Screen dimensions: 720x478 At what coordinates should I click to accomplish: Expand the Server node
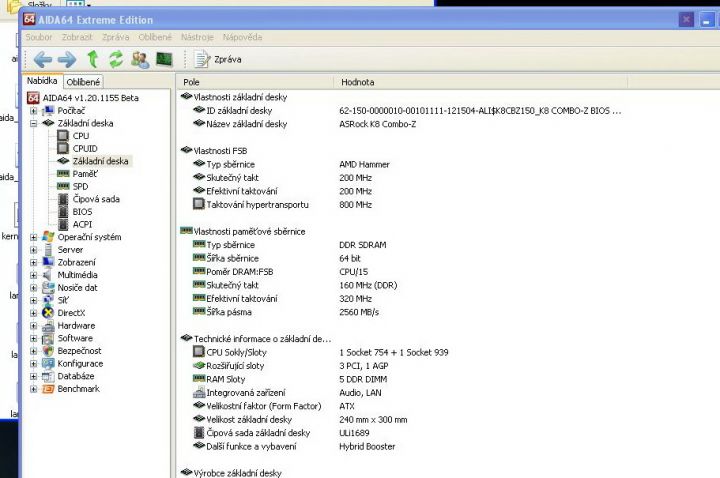point(34,250)
